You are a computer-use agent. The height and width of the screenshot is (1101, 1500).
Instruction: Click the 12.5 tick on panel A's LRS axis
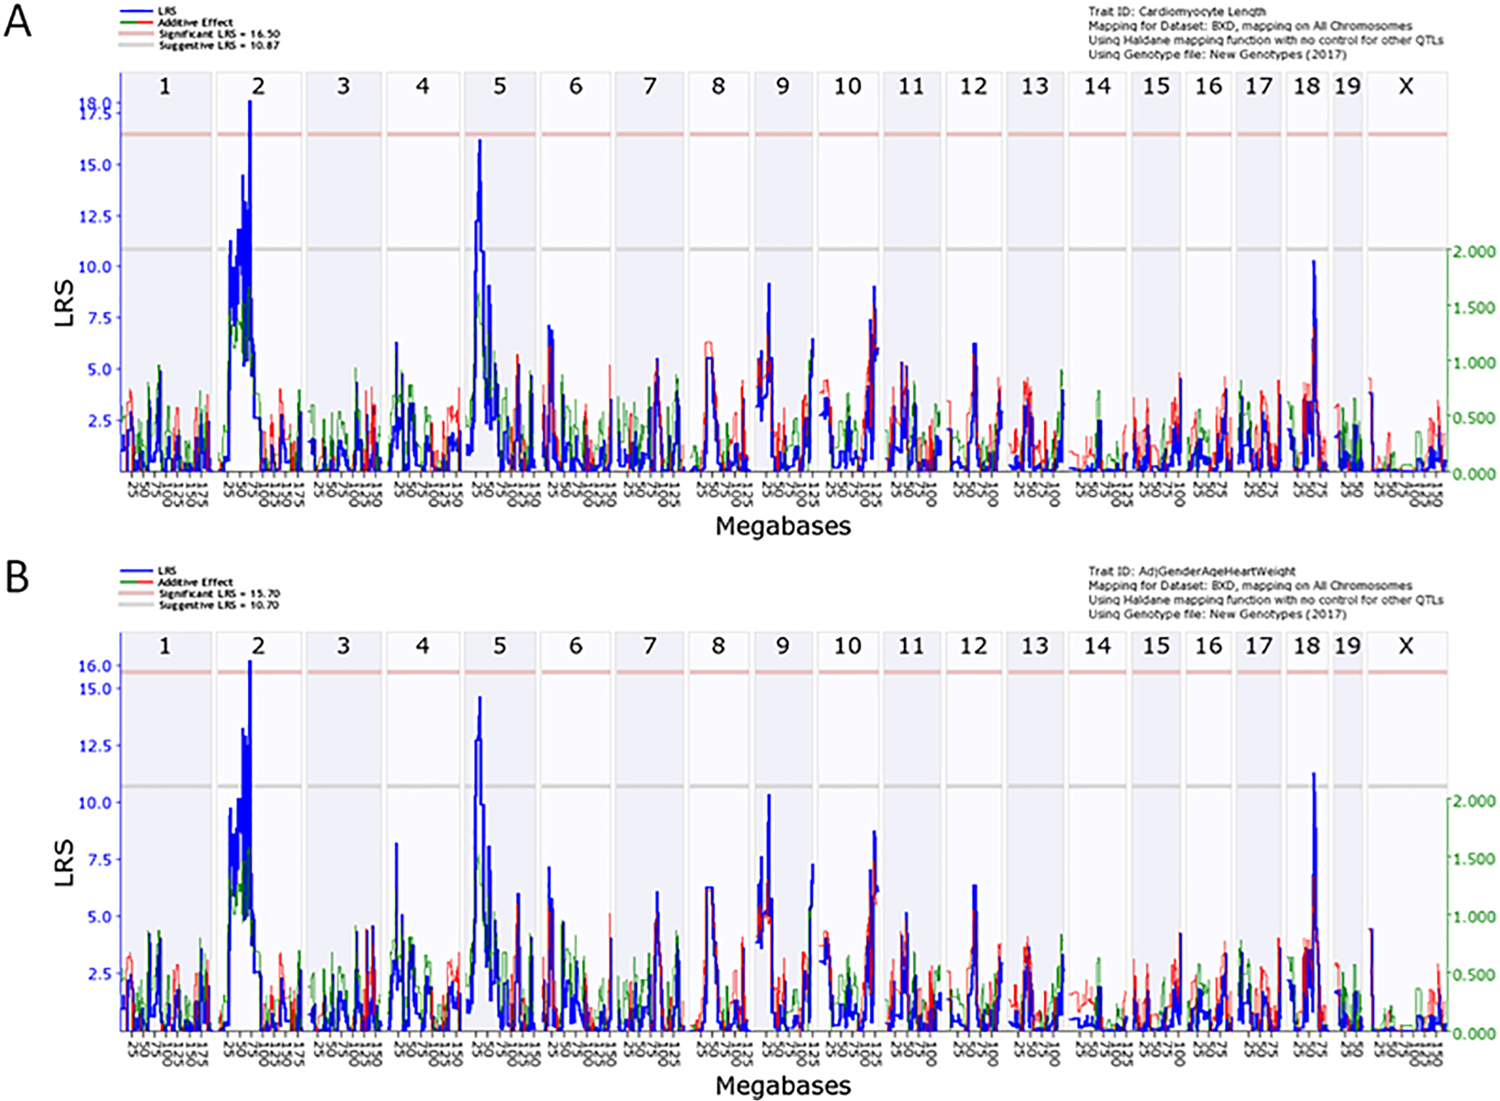tap(95, 216)
